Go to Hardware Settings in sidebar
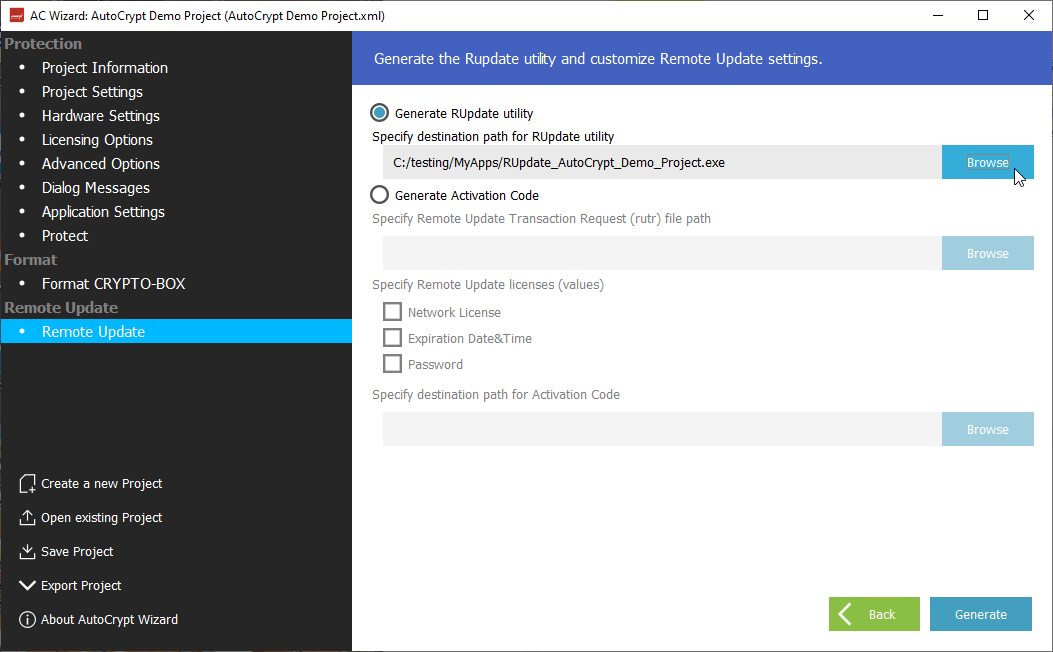 point(100,116)
